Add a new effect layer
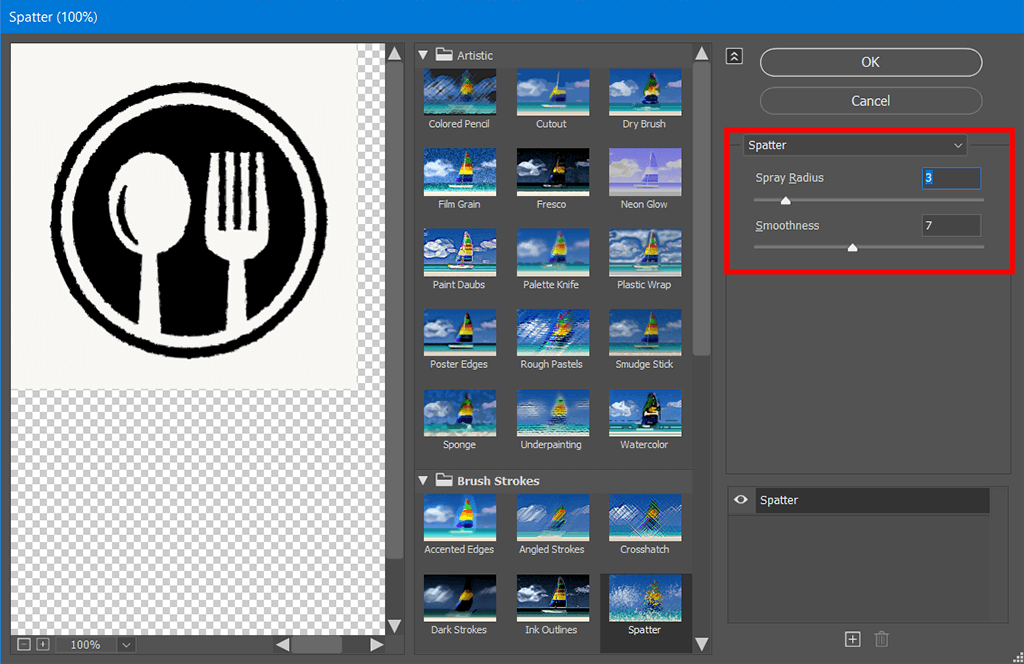Screen dimensions: 1024x664 [852, 639]
